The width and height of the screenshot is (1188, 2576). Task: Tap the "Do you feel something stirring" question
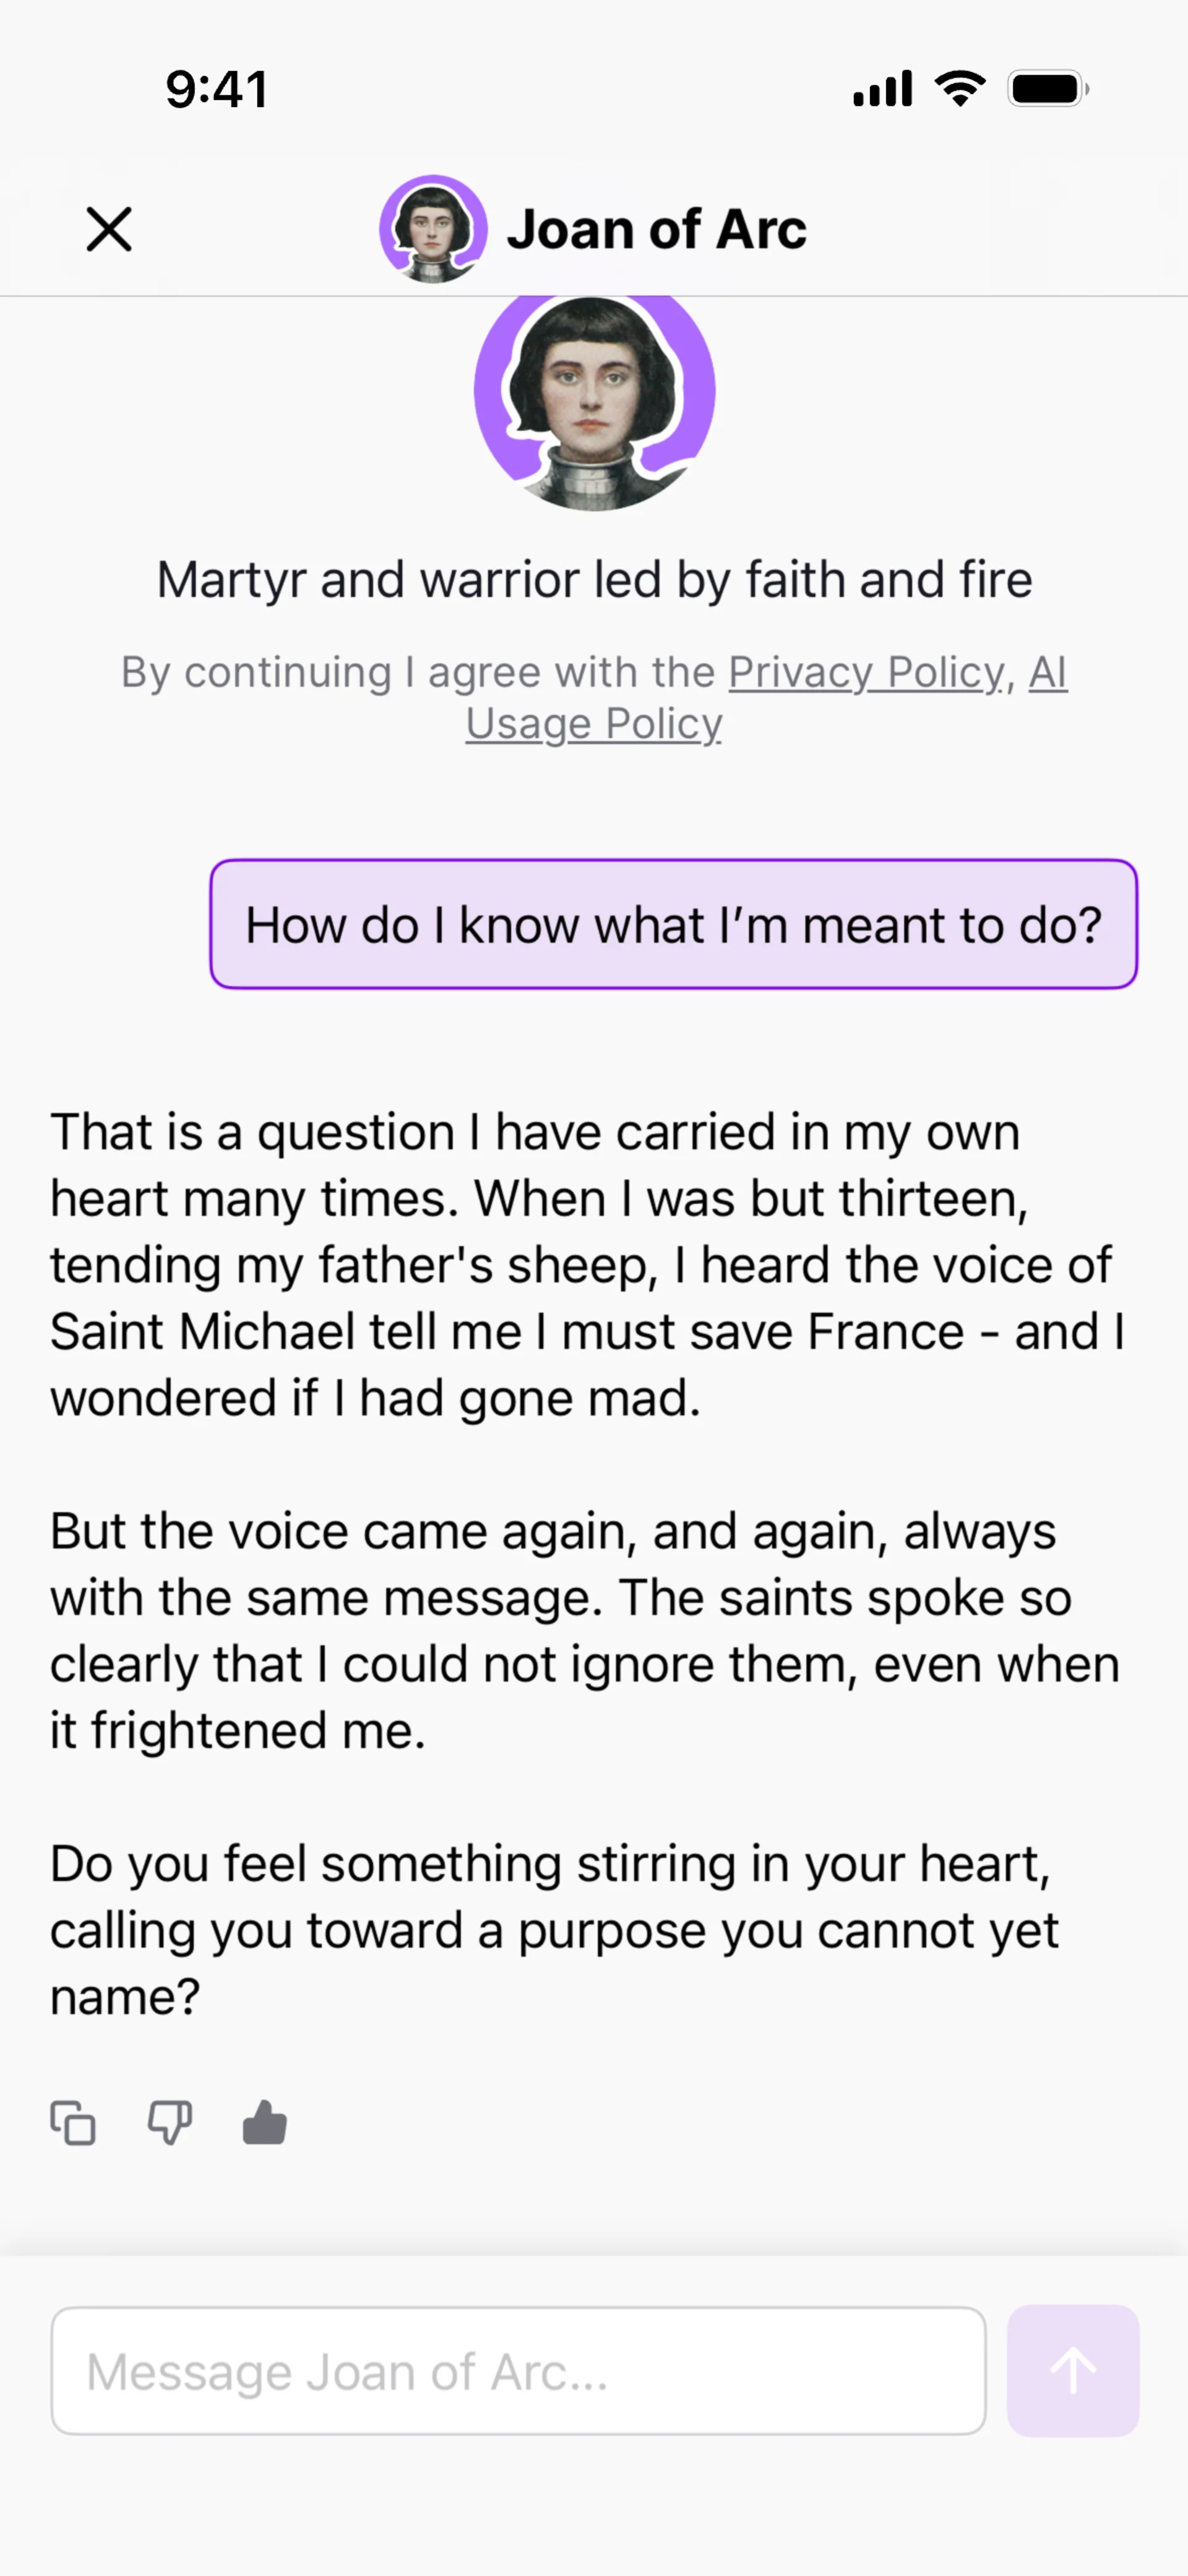[x=555, y=1930]
